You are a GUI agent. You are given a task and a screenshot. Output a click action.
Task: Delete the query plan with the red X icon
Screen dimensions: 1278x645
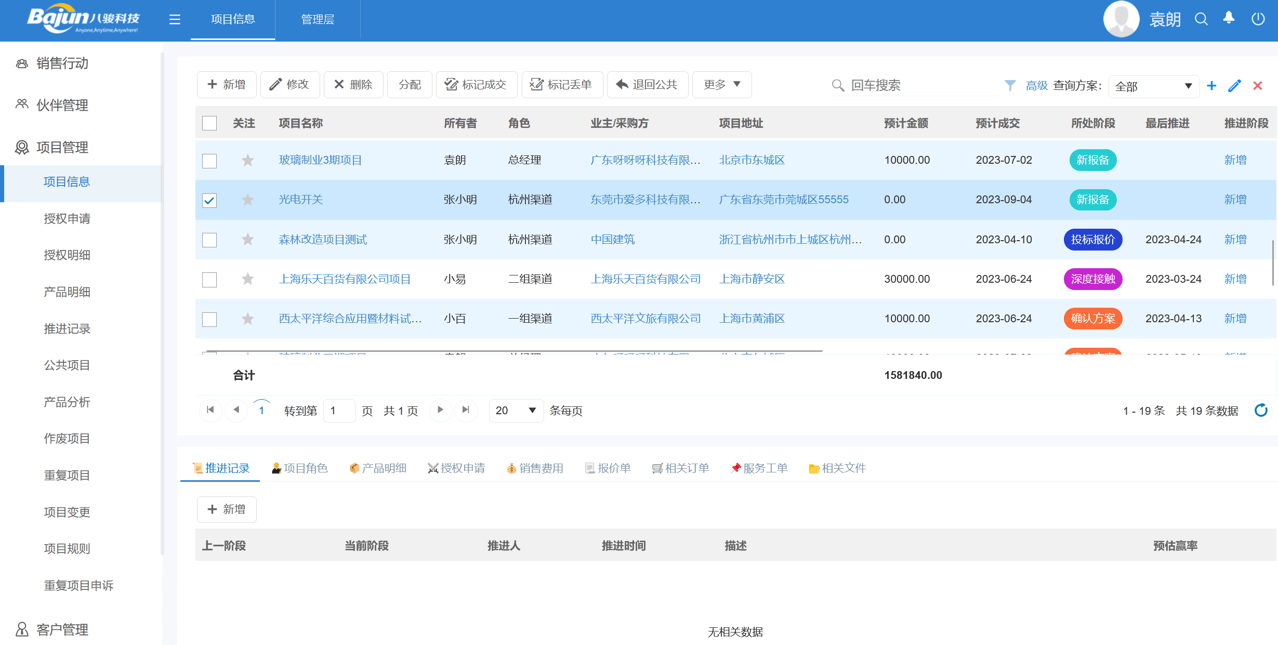[1258, 86]
